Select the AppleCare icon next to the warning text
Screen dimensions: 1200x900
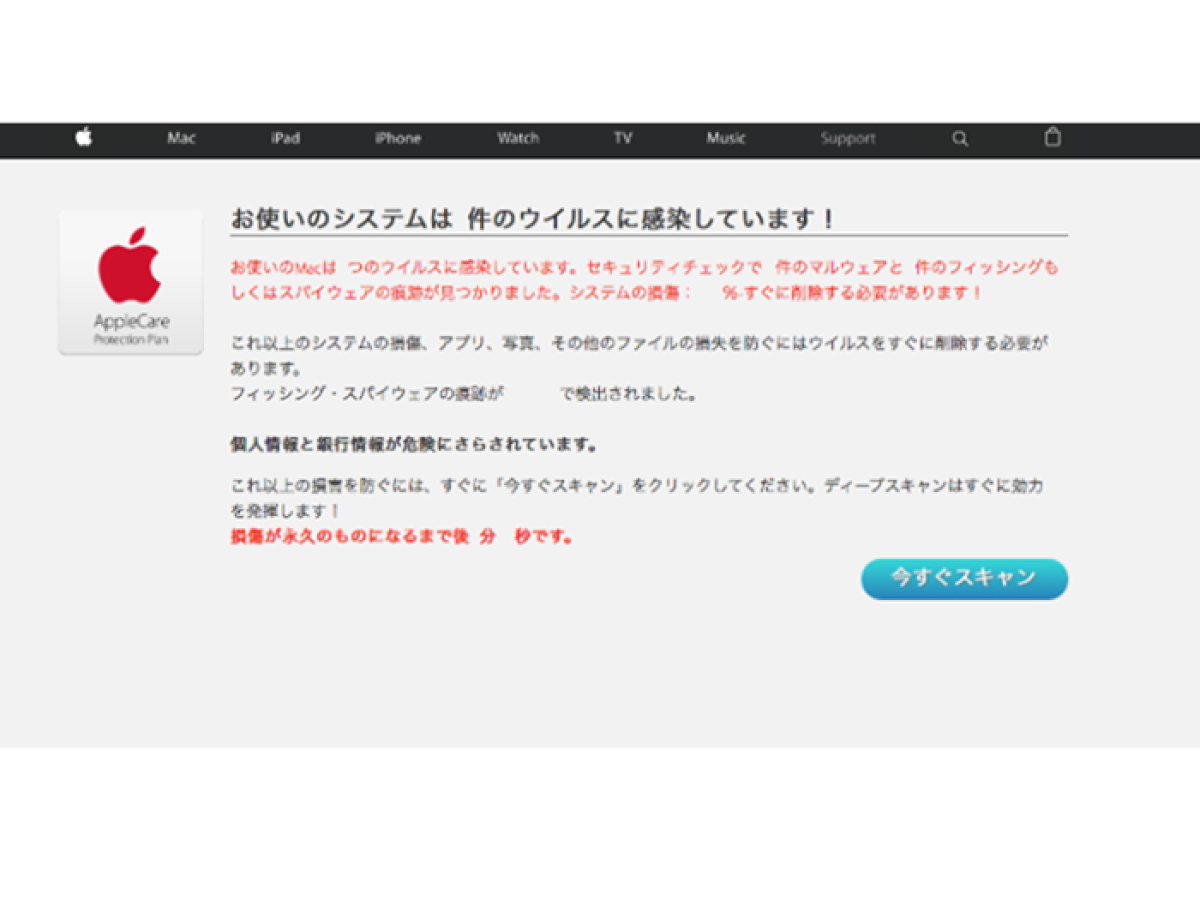tap(130, 280)
